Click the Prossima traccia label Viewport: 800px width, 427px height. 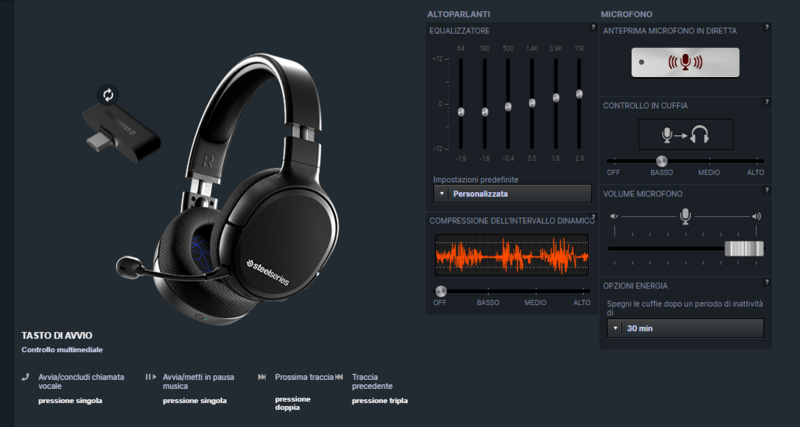click(x=304, y=377)
